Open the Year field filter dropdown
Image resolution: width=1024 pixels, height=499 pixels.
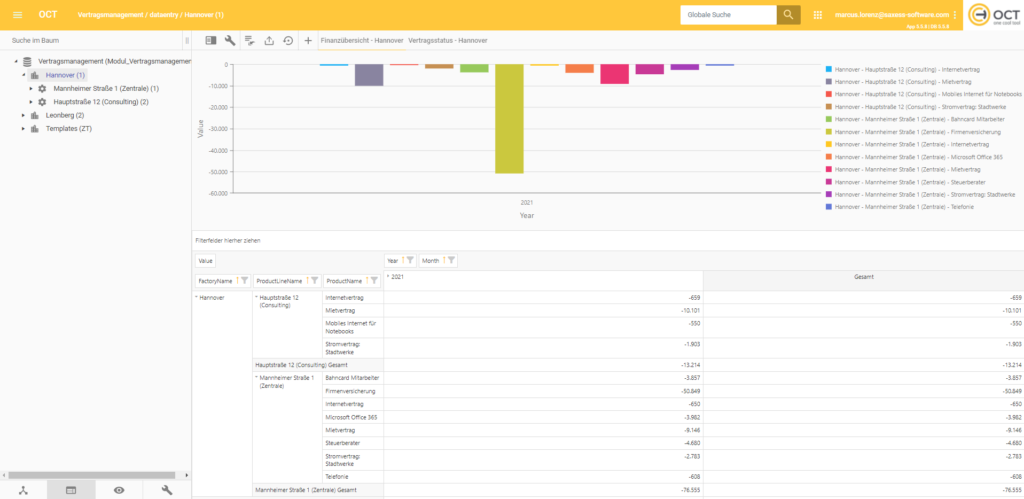point(410,260)
